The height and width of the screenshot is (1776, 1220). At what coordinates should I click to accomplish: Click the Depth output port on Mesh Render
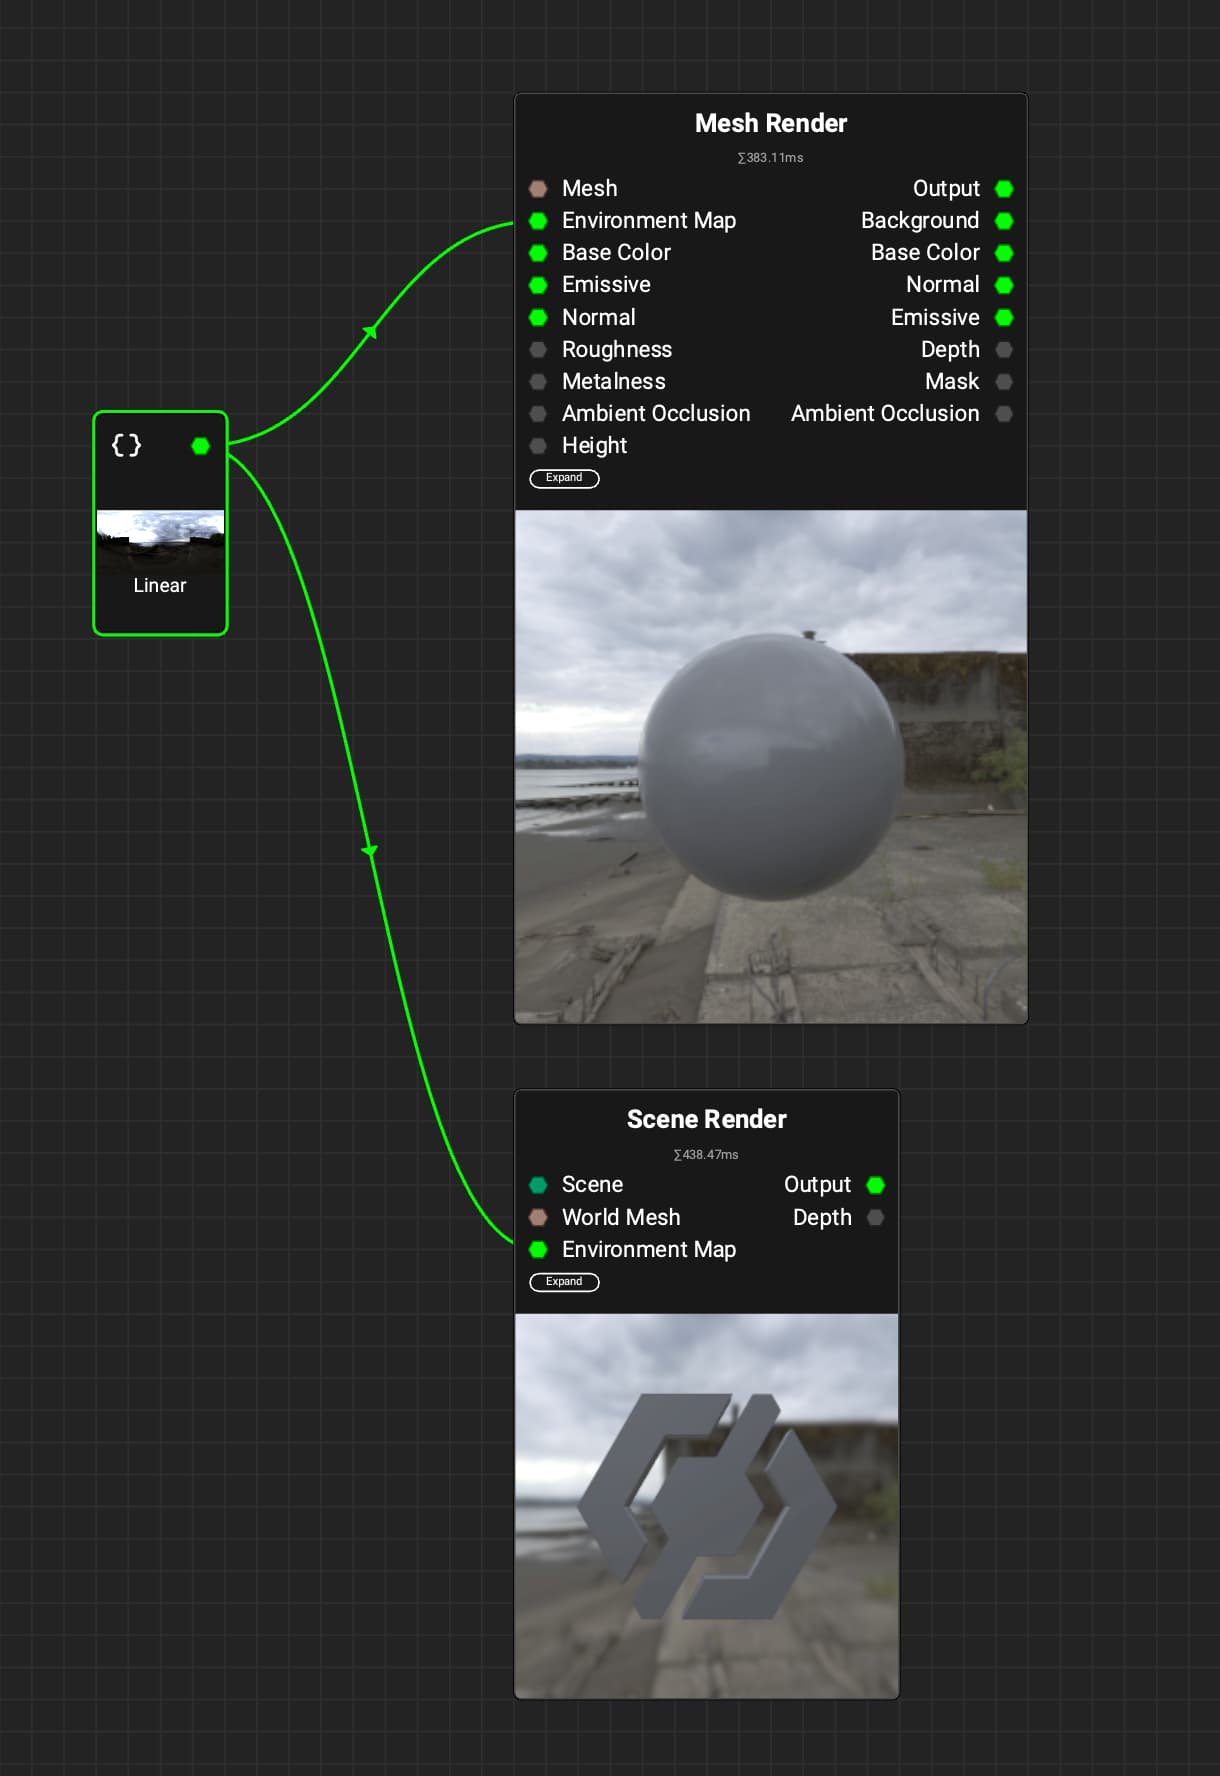click(x=1004, y=350)
